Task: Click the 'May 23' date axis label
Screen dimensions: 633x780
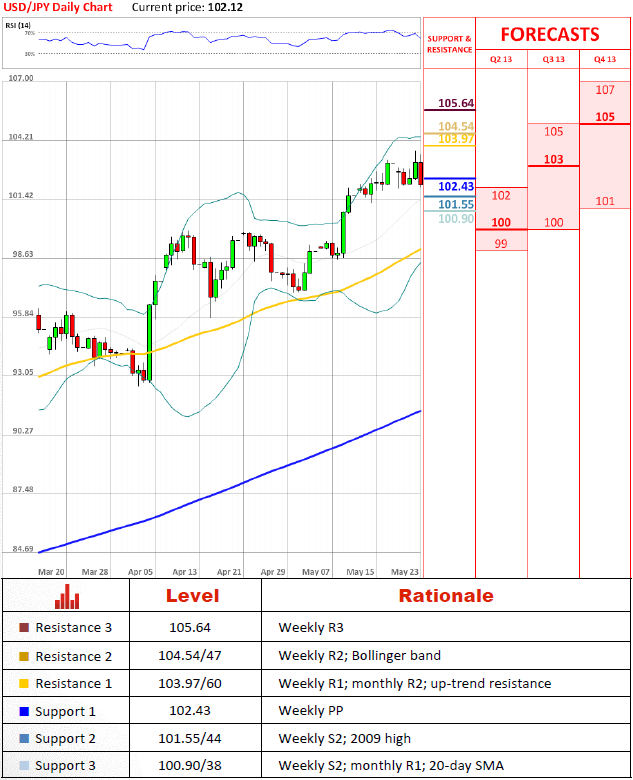Action: click(x=405, y=572)
